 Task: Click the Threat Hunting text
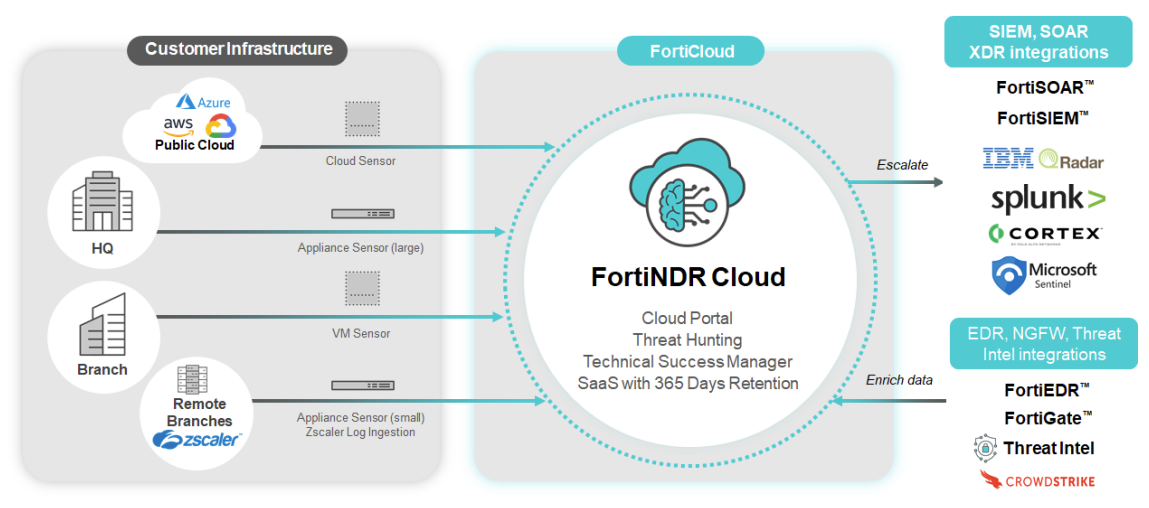tap(687, 340)
